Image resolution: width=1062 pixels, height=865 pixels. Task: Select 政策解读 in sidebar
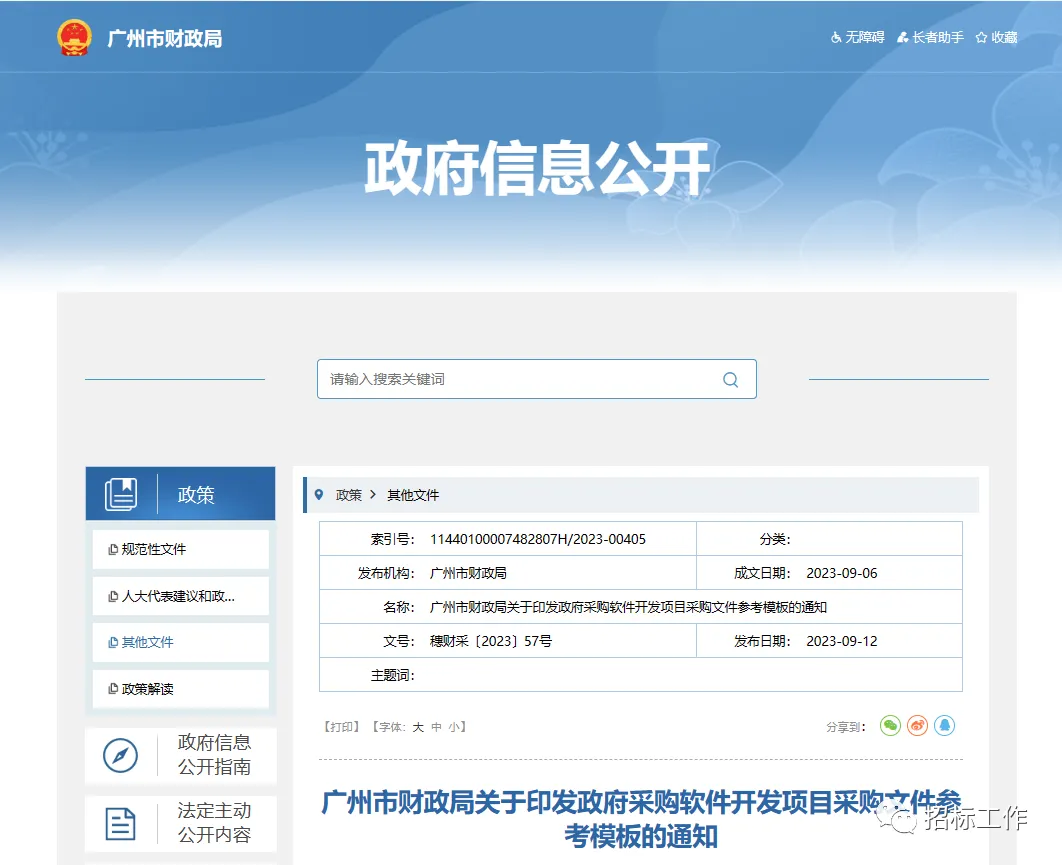pyautogui.click(x=180, y=689)
